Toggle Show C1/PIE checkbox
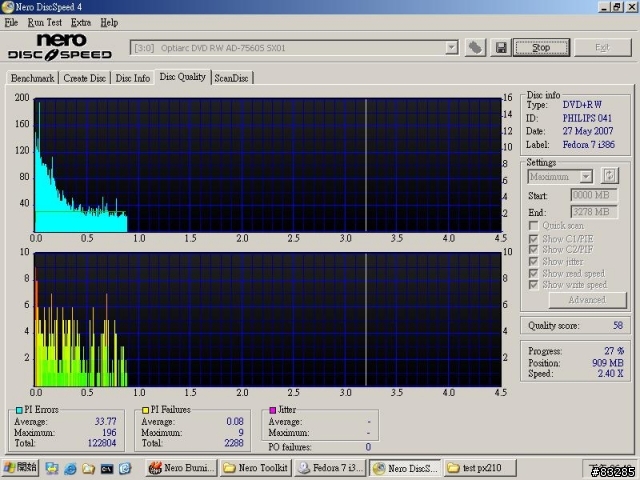The width and height of the screenshot is (640, 480). (x=533, y=238)
